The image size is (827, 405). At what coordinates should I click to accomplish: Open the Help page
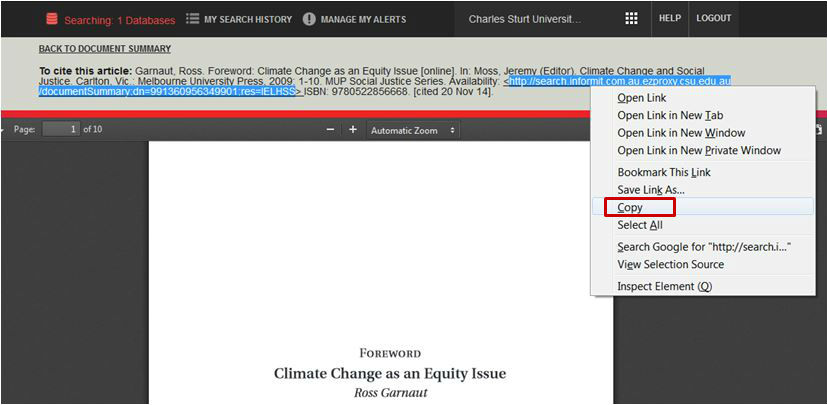tap(670, 18)
